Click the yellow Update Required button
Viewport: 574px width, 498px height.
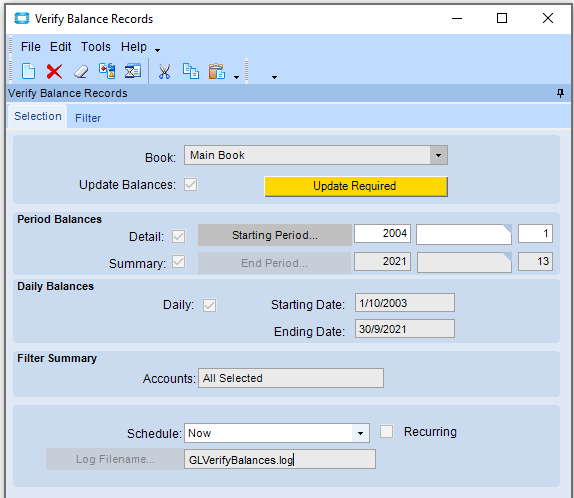[x=356, y=186]
